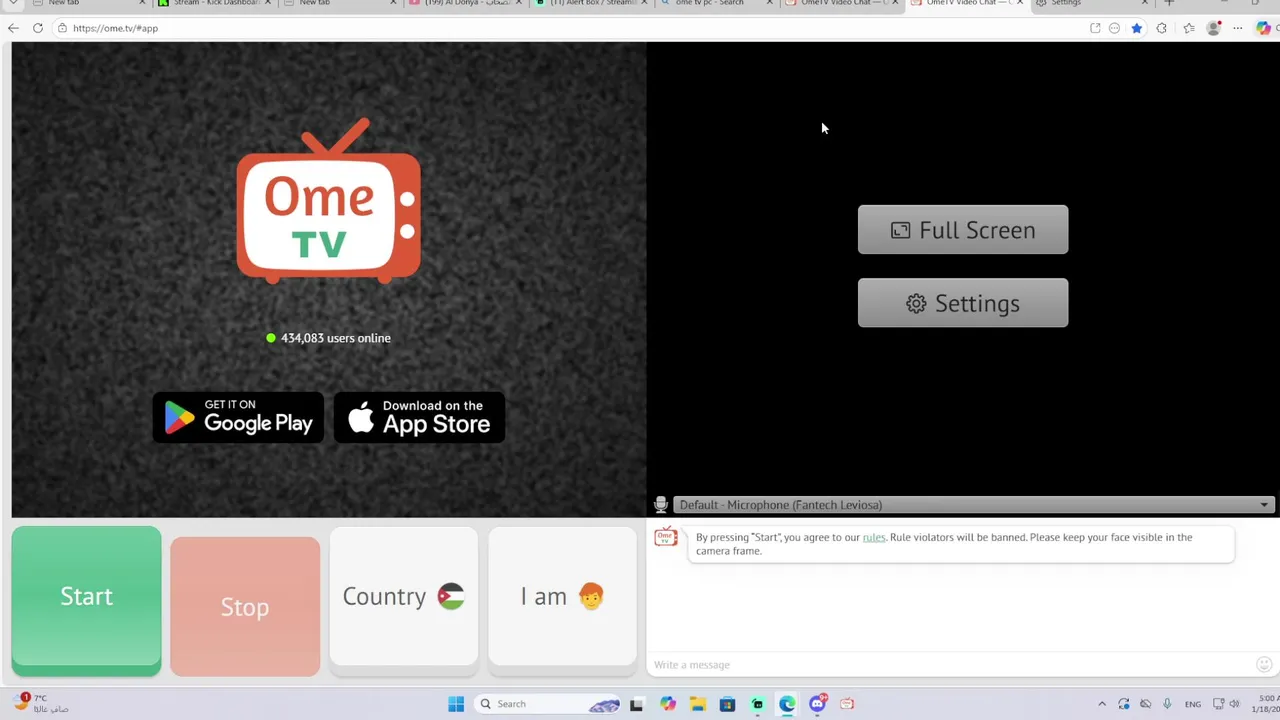The height and width of the screenshot is (720, 1280).
Task: Open the emoji picker in chat
Action: [1264, 665]
